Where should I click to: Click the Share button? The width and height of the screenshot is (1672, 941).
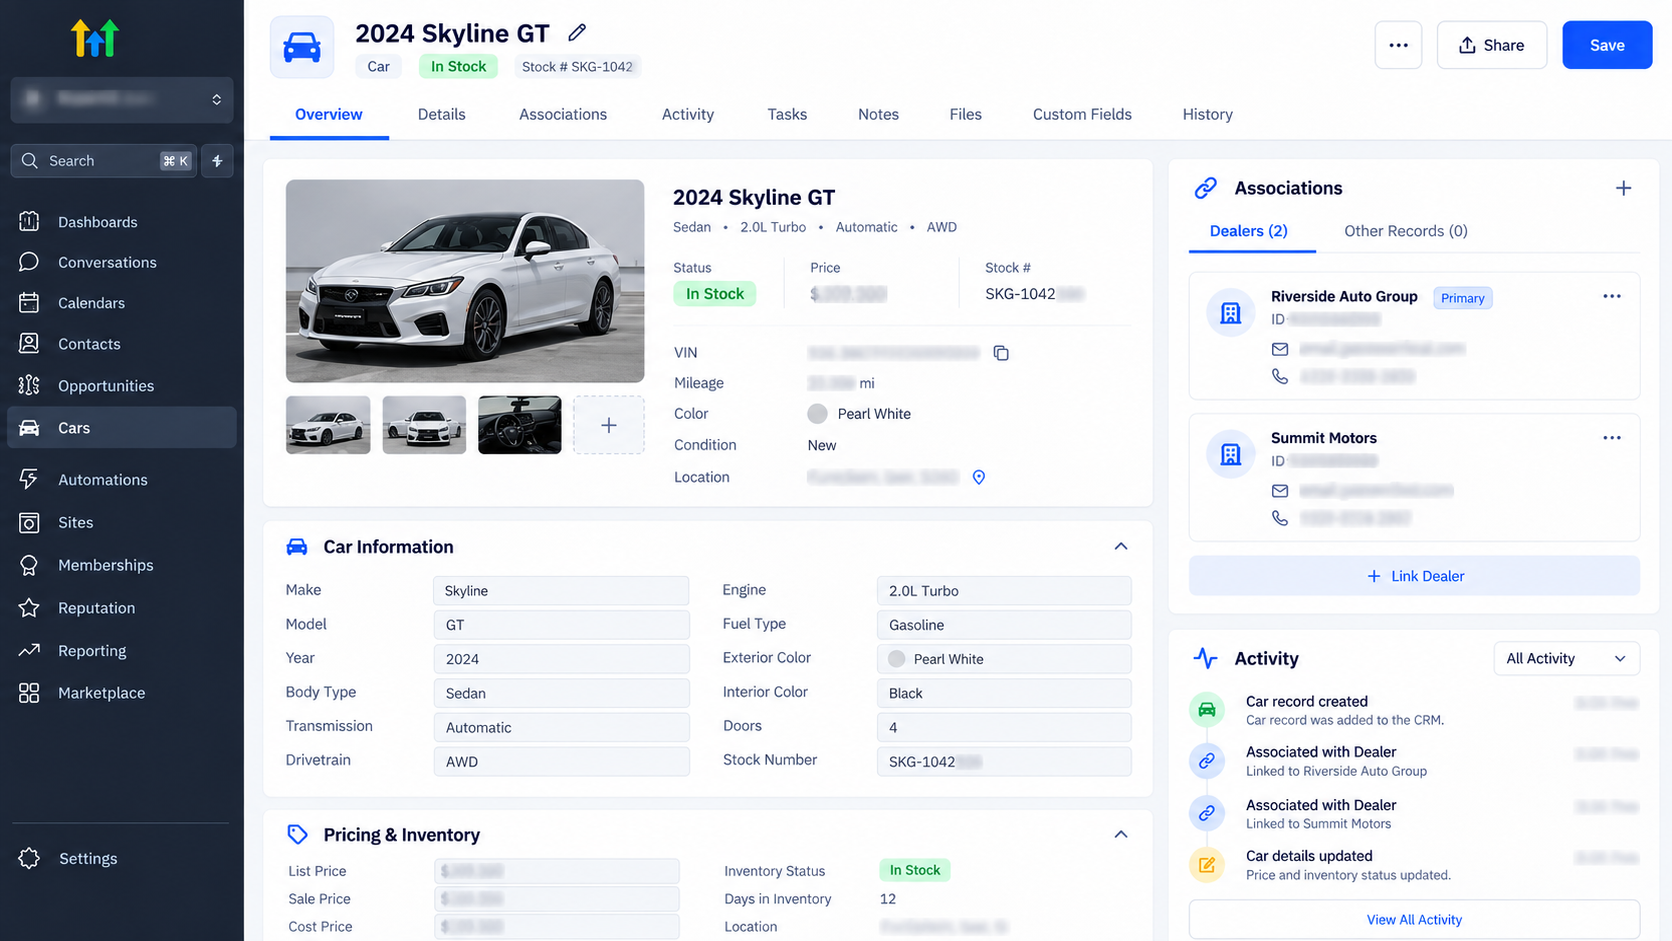[x=1491, y=45]
